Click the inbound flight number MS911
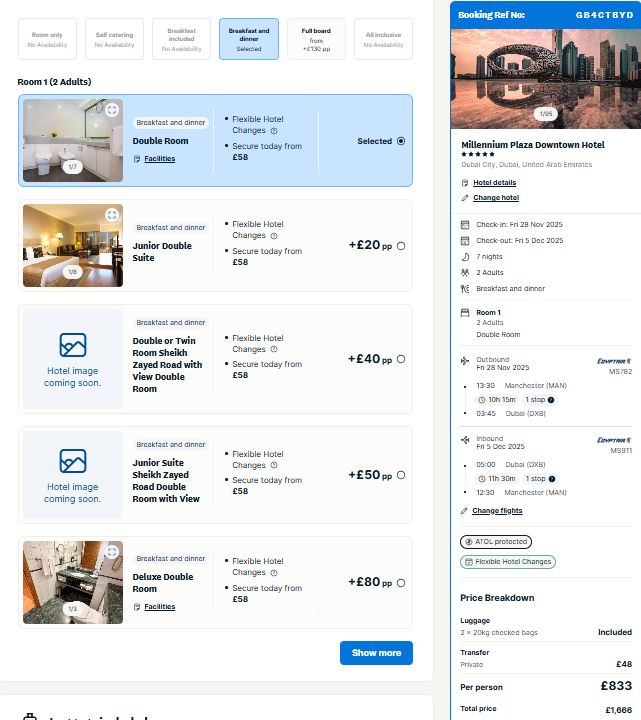This screenshot has width=641, height=720. [x=621, y=450]
